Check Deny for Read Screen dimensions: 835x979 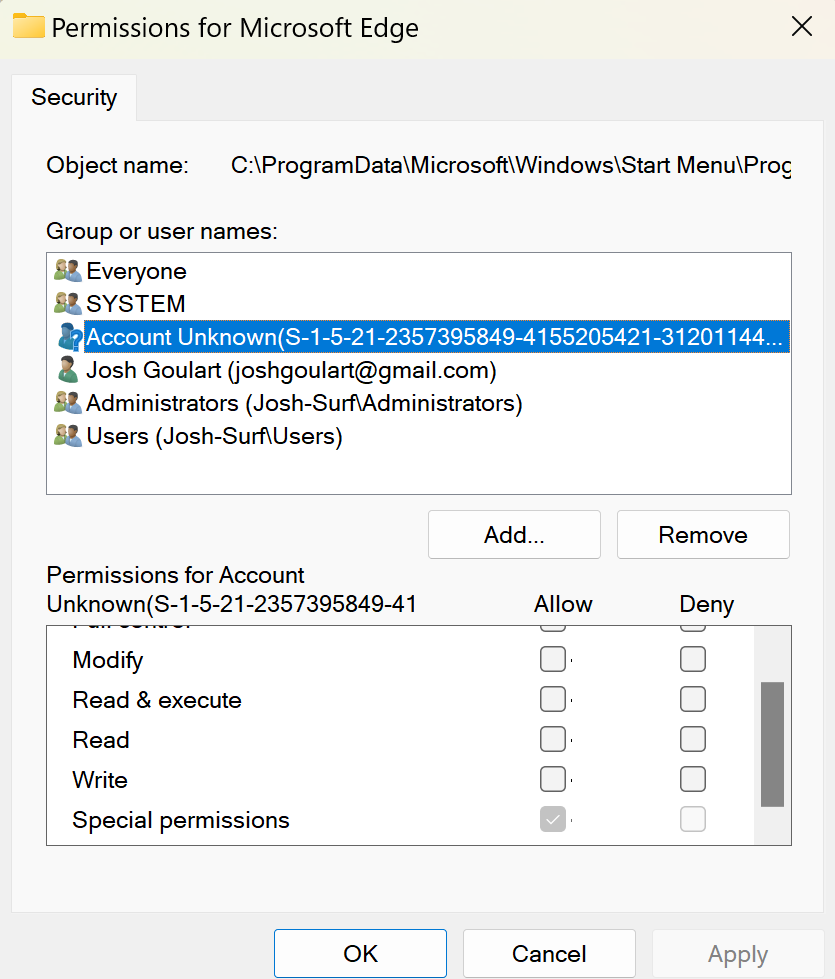click(x=693, y=739)
